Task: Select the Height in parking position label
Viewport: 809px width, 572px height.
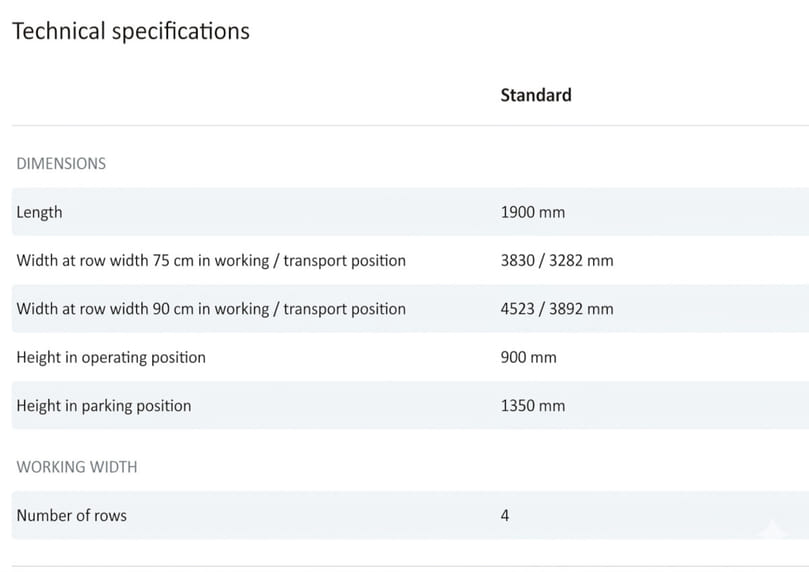Action: 104,406
